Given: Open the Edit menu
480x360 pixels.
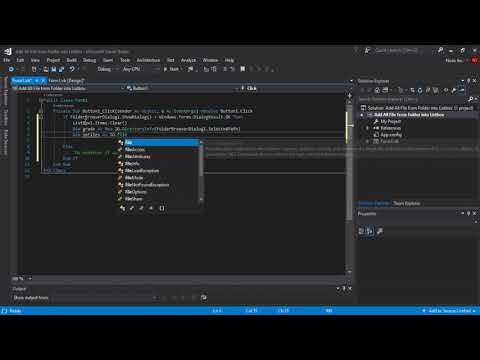Looking at the screenshot, I should click(x=20, y=60).
